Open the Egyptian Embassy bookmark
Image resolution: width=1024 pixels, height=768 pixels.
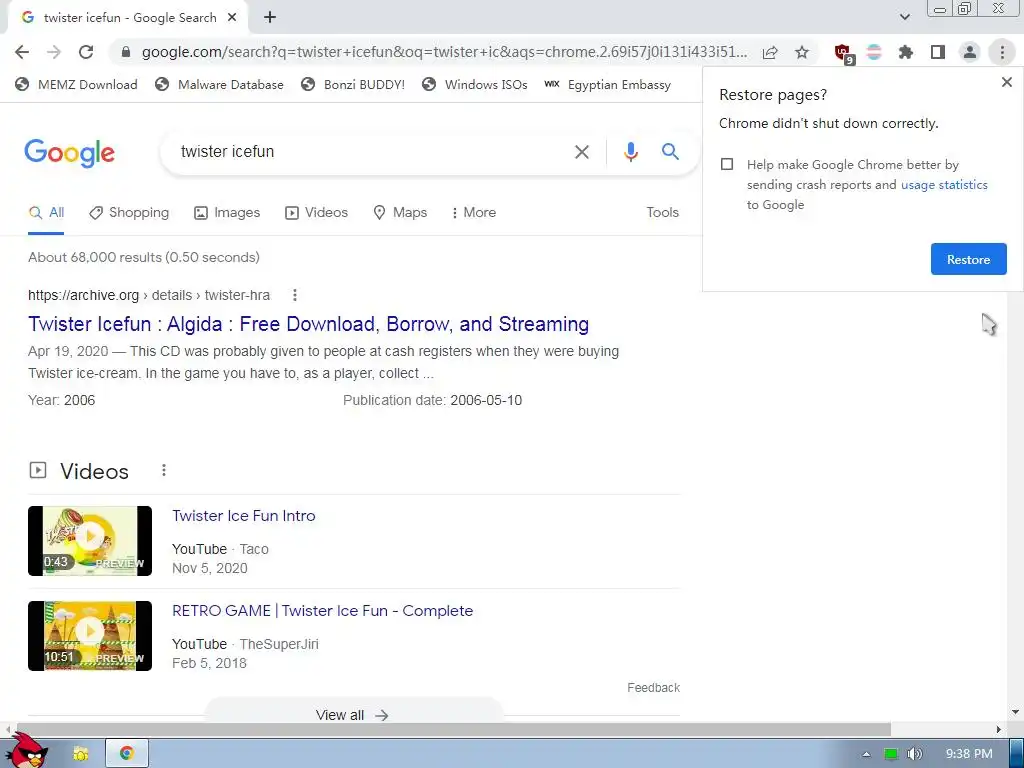click(607, 85)
